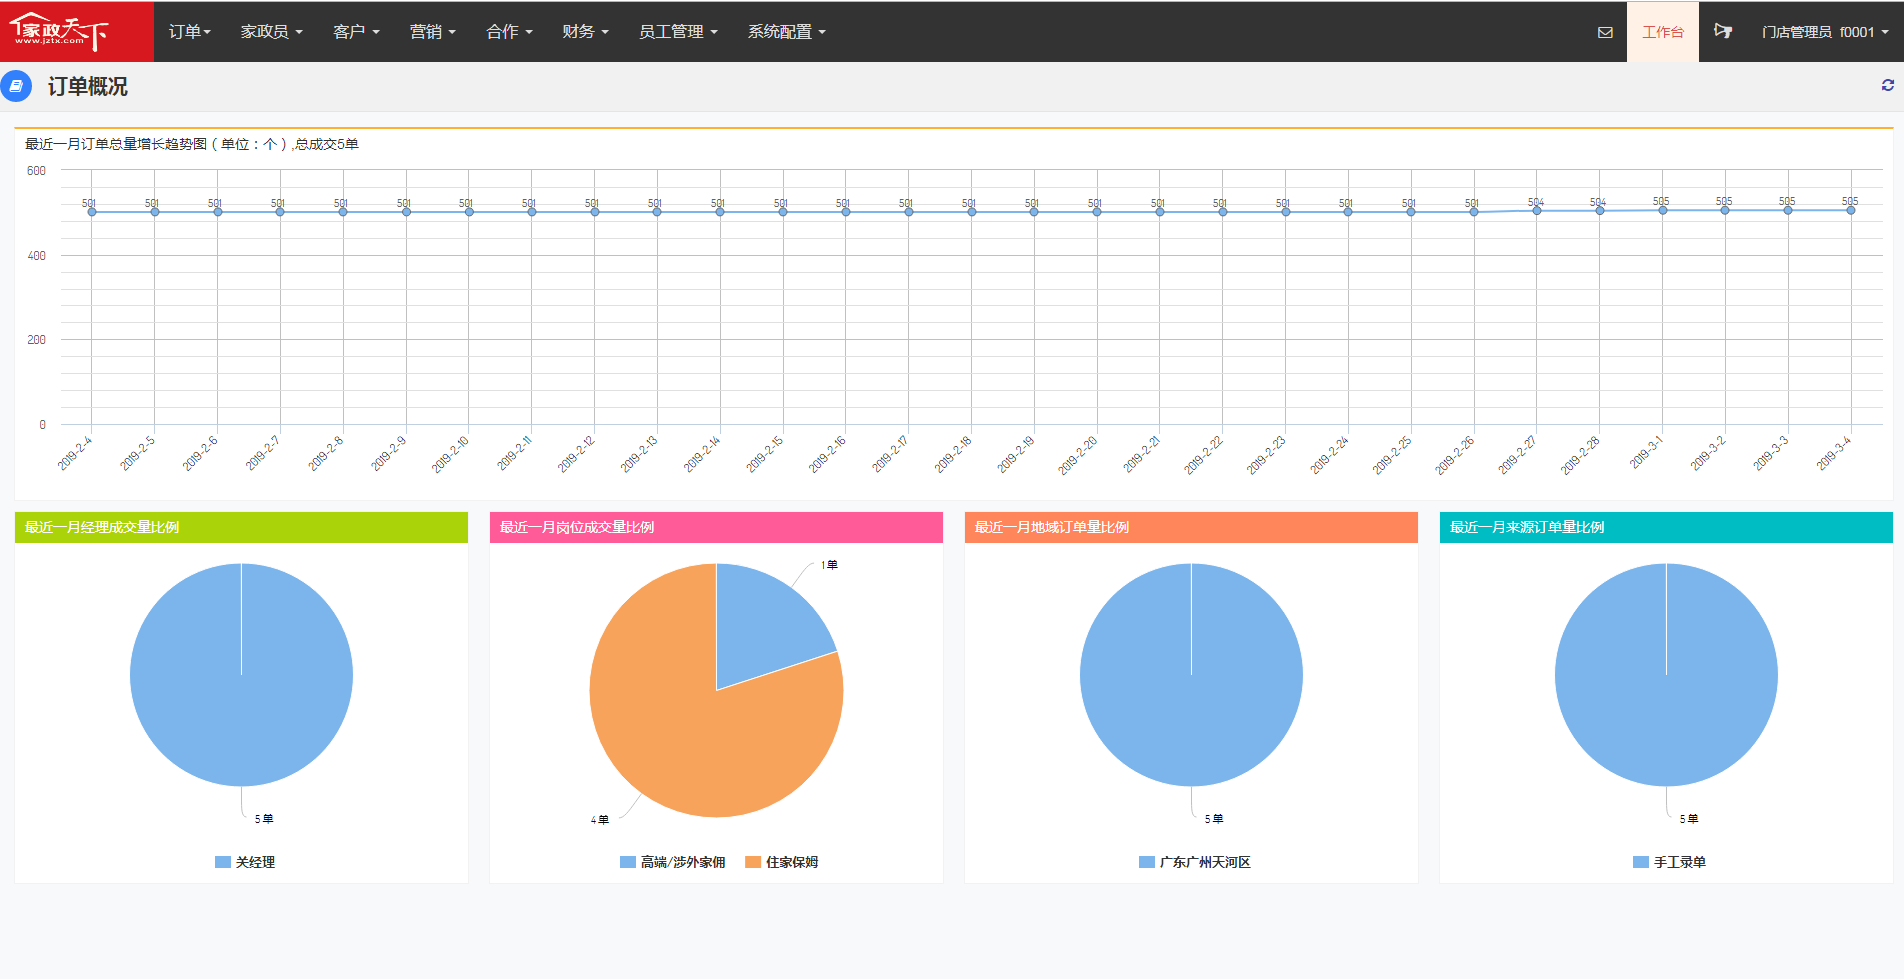This screenshot has width=1904, height=979.
Task: Switch to the 工作台 tab
Action: 1663,32
